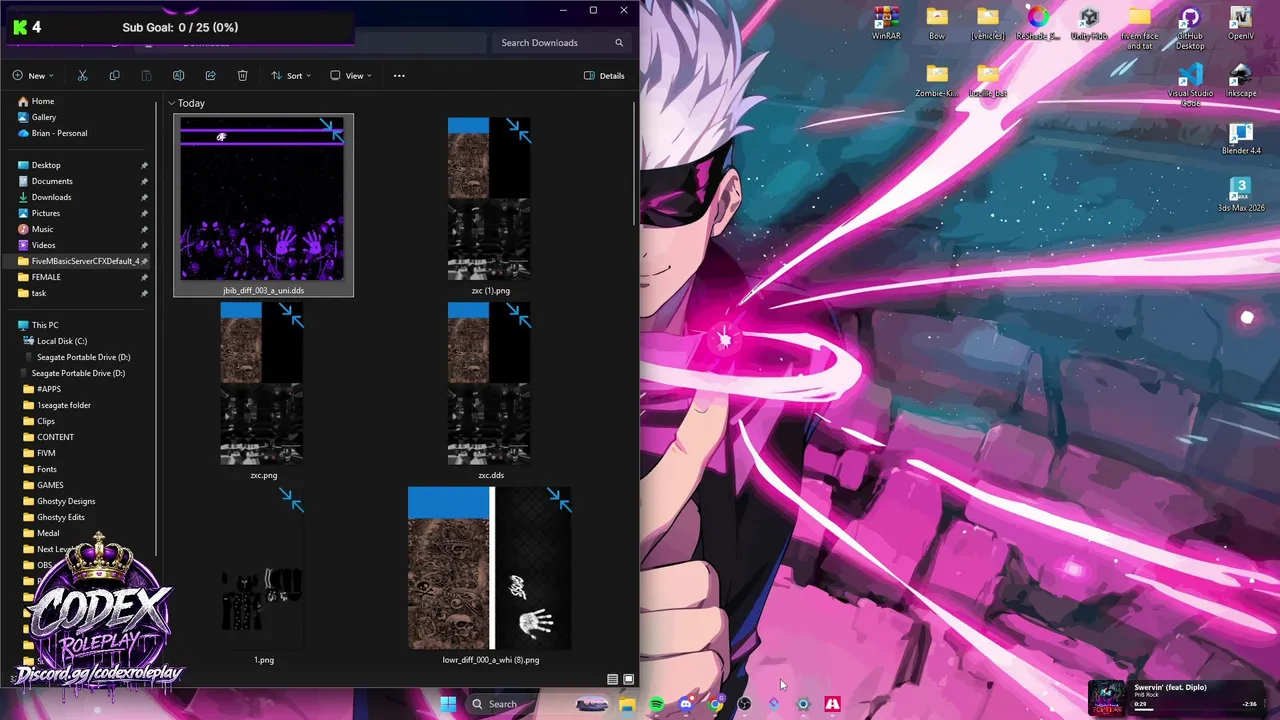Open Brian - Personal OneDrive entry
This screenshot has width=1280, height=720.
tap(52, 133)
